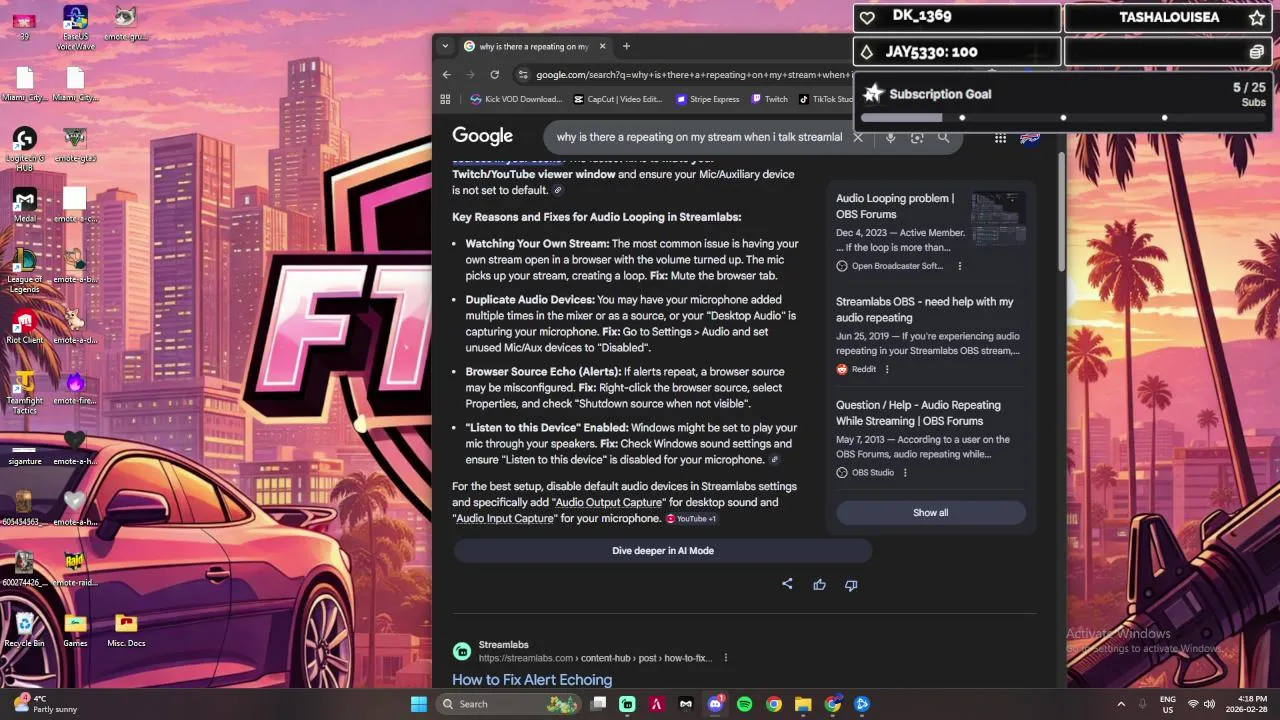Open the Games folder on the desktop

(x=75, y=630)
